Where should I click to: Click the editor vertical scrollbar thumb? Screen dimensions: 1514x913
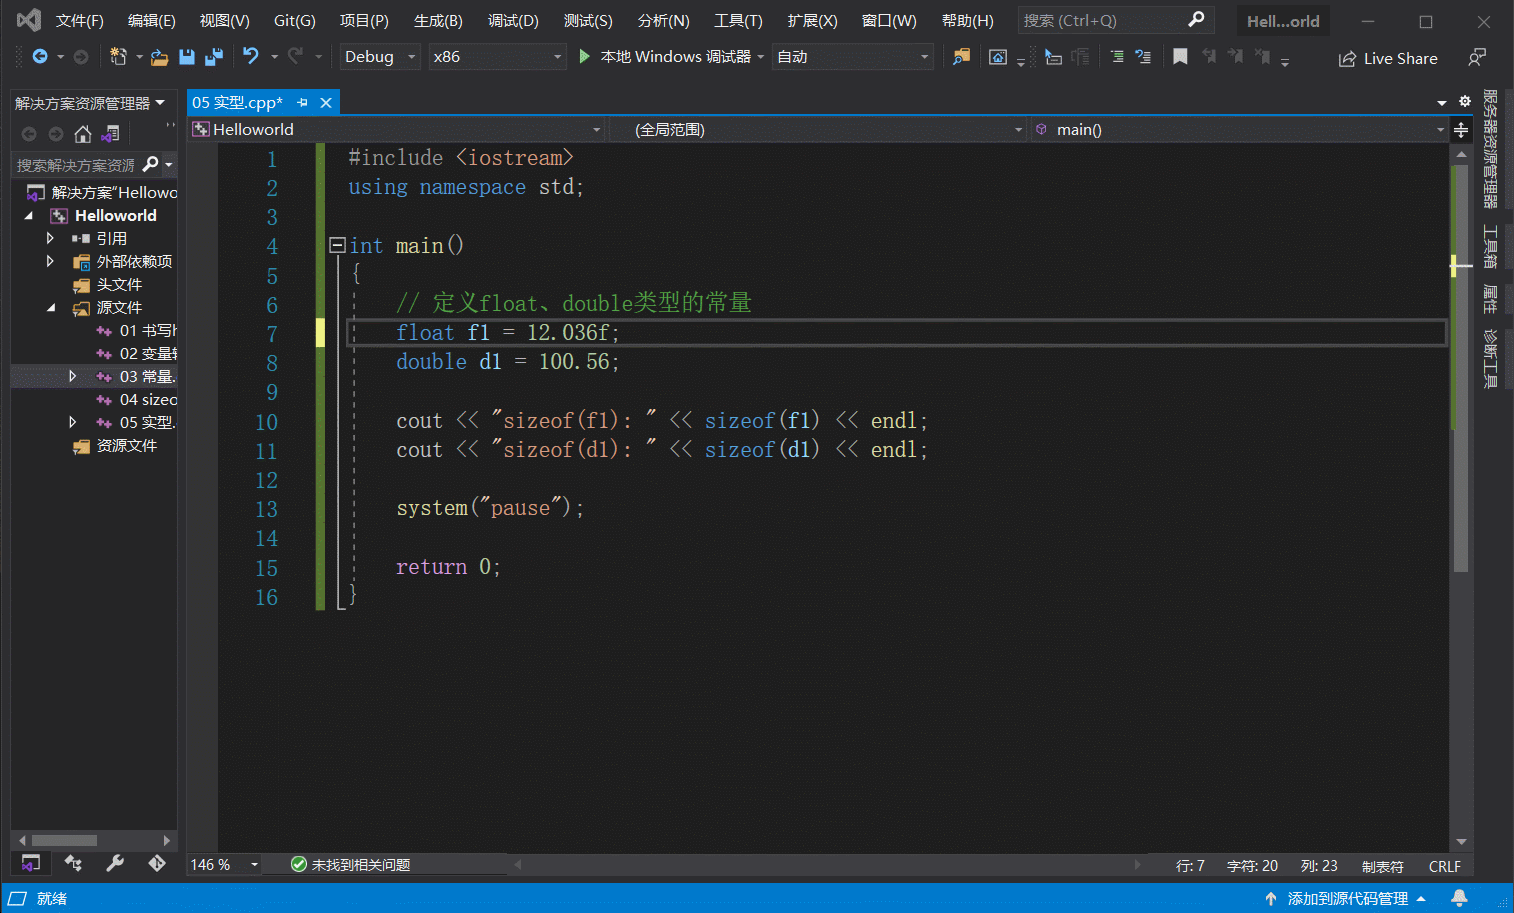pyautogui.click(x=1461, y=368)
